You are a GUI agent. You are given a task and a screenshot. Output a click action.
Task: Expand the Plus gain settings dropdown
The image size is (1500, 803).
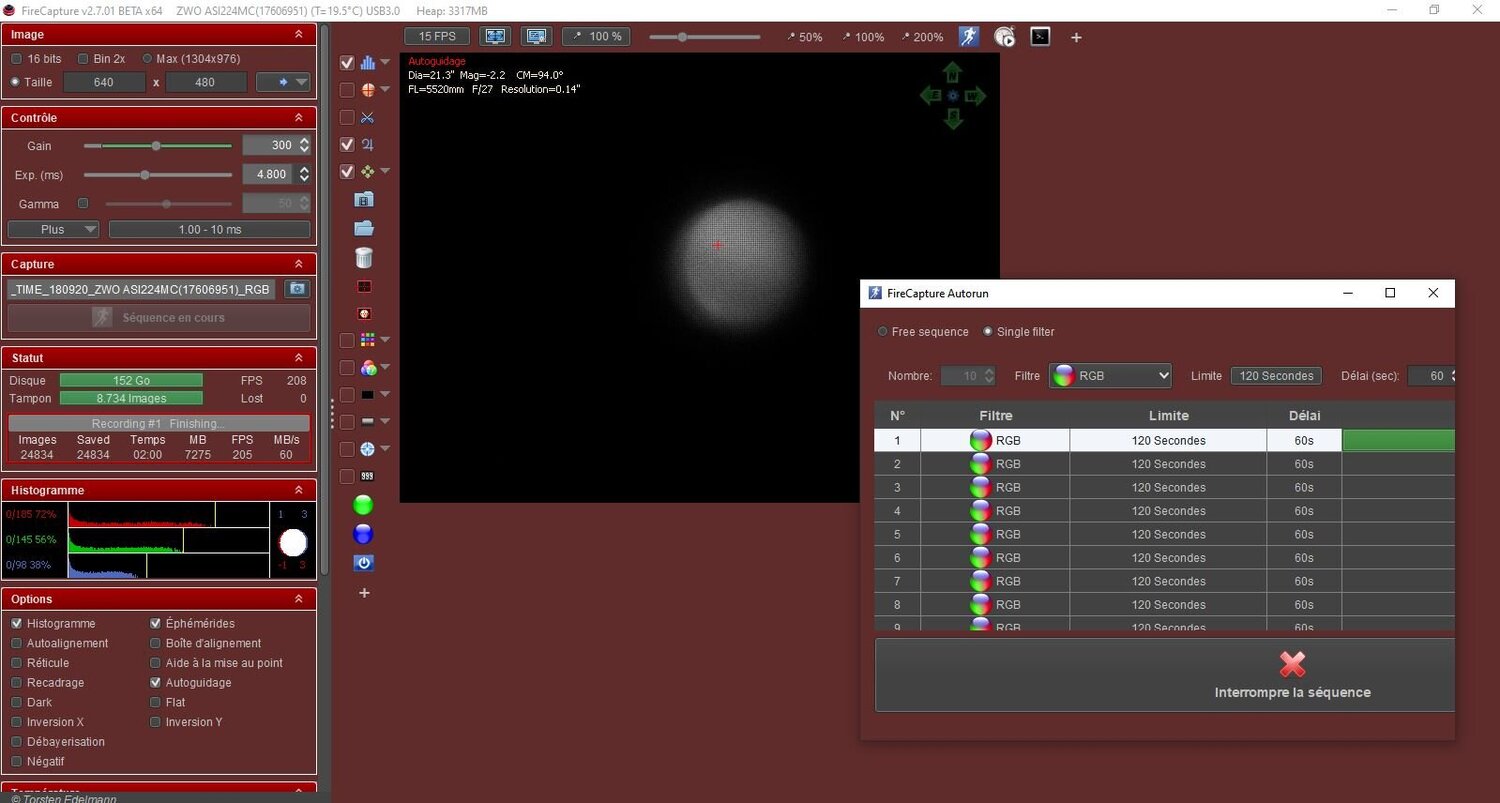click(53, 229)
